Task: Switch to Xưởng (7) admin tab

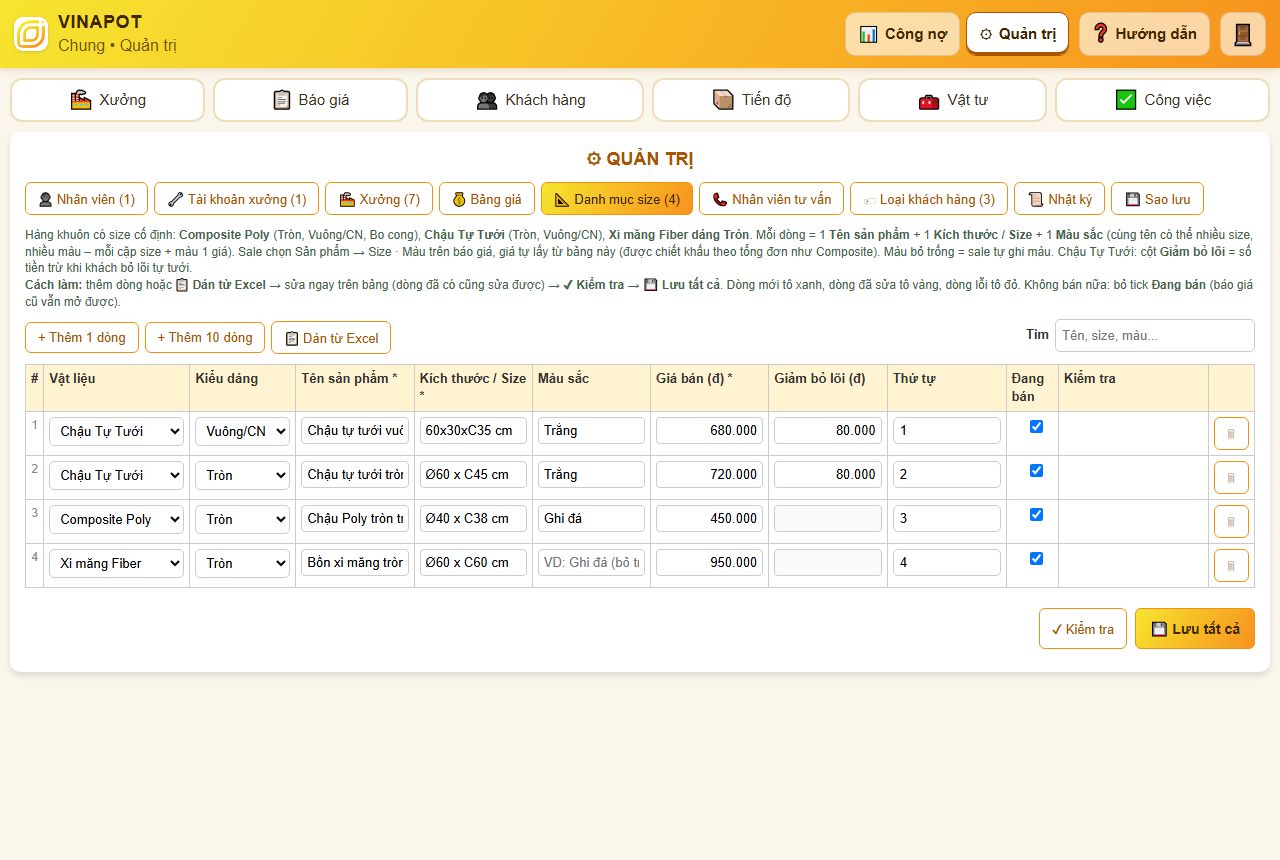Action: (x=379, y=199)
